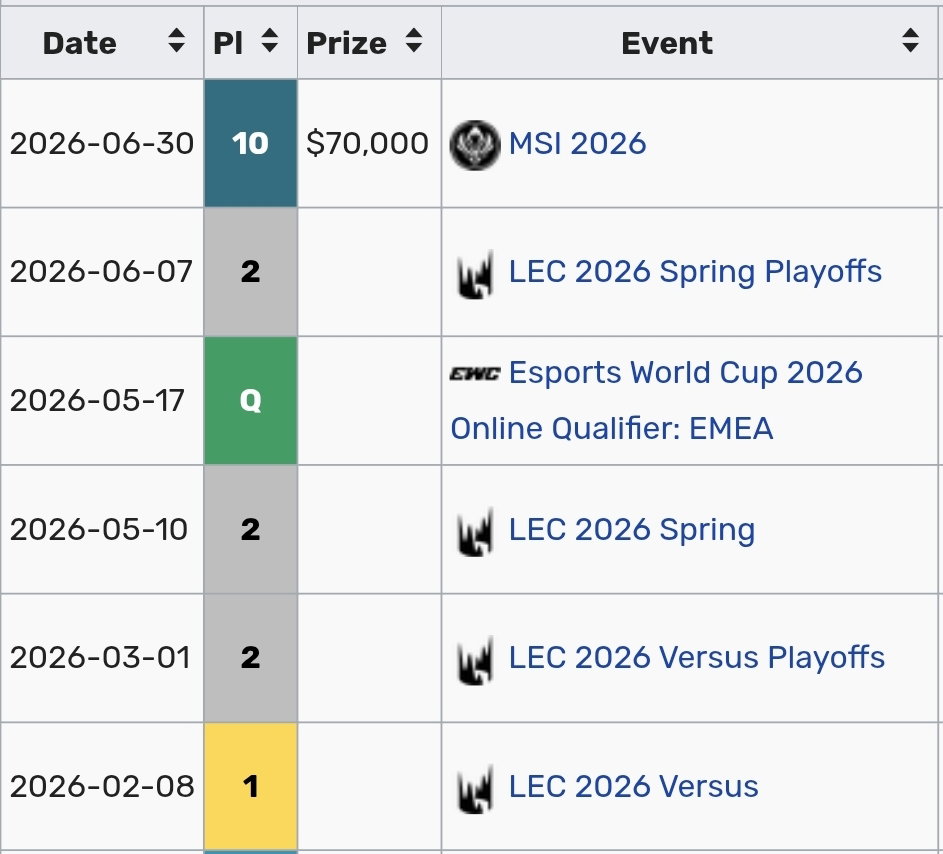Click the LEC logo beside Versus Playoffs
This screenshot has height=854, width=943.
click(x=475, y=660)
